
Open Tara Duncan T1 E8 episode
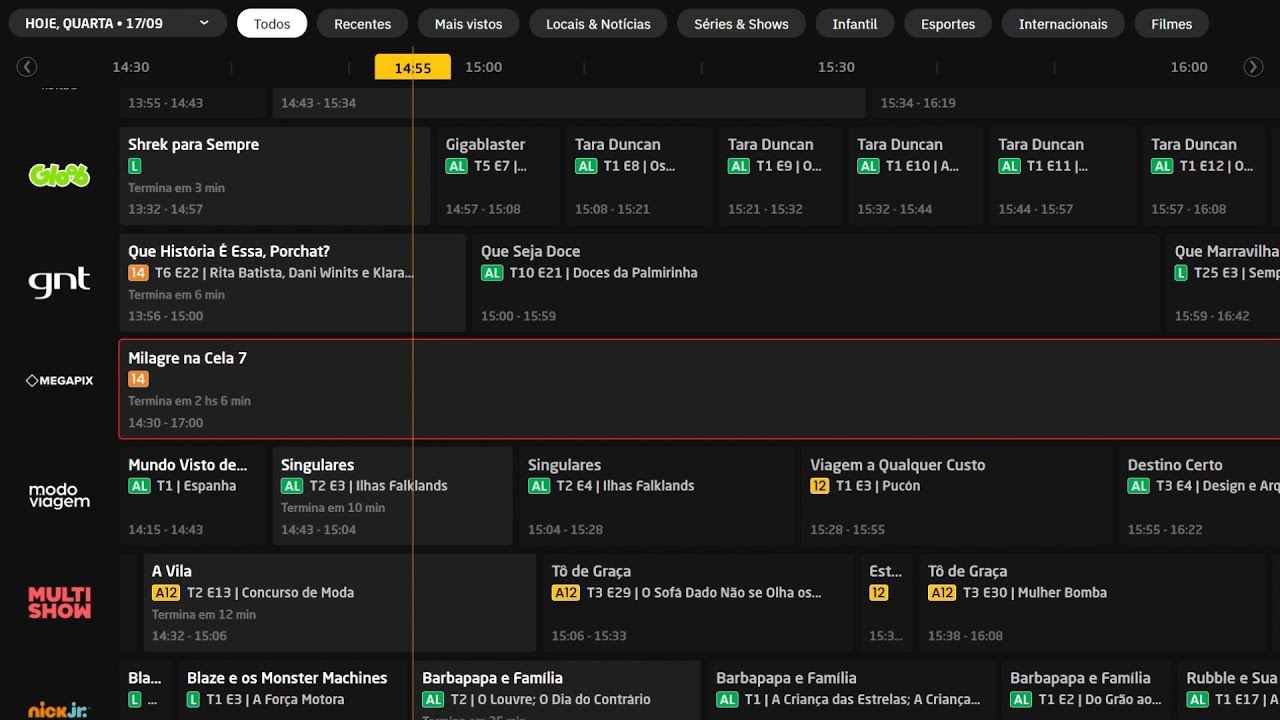[x=638, y=176]
